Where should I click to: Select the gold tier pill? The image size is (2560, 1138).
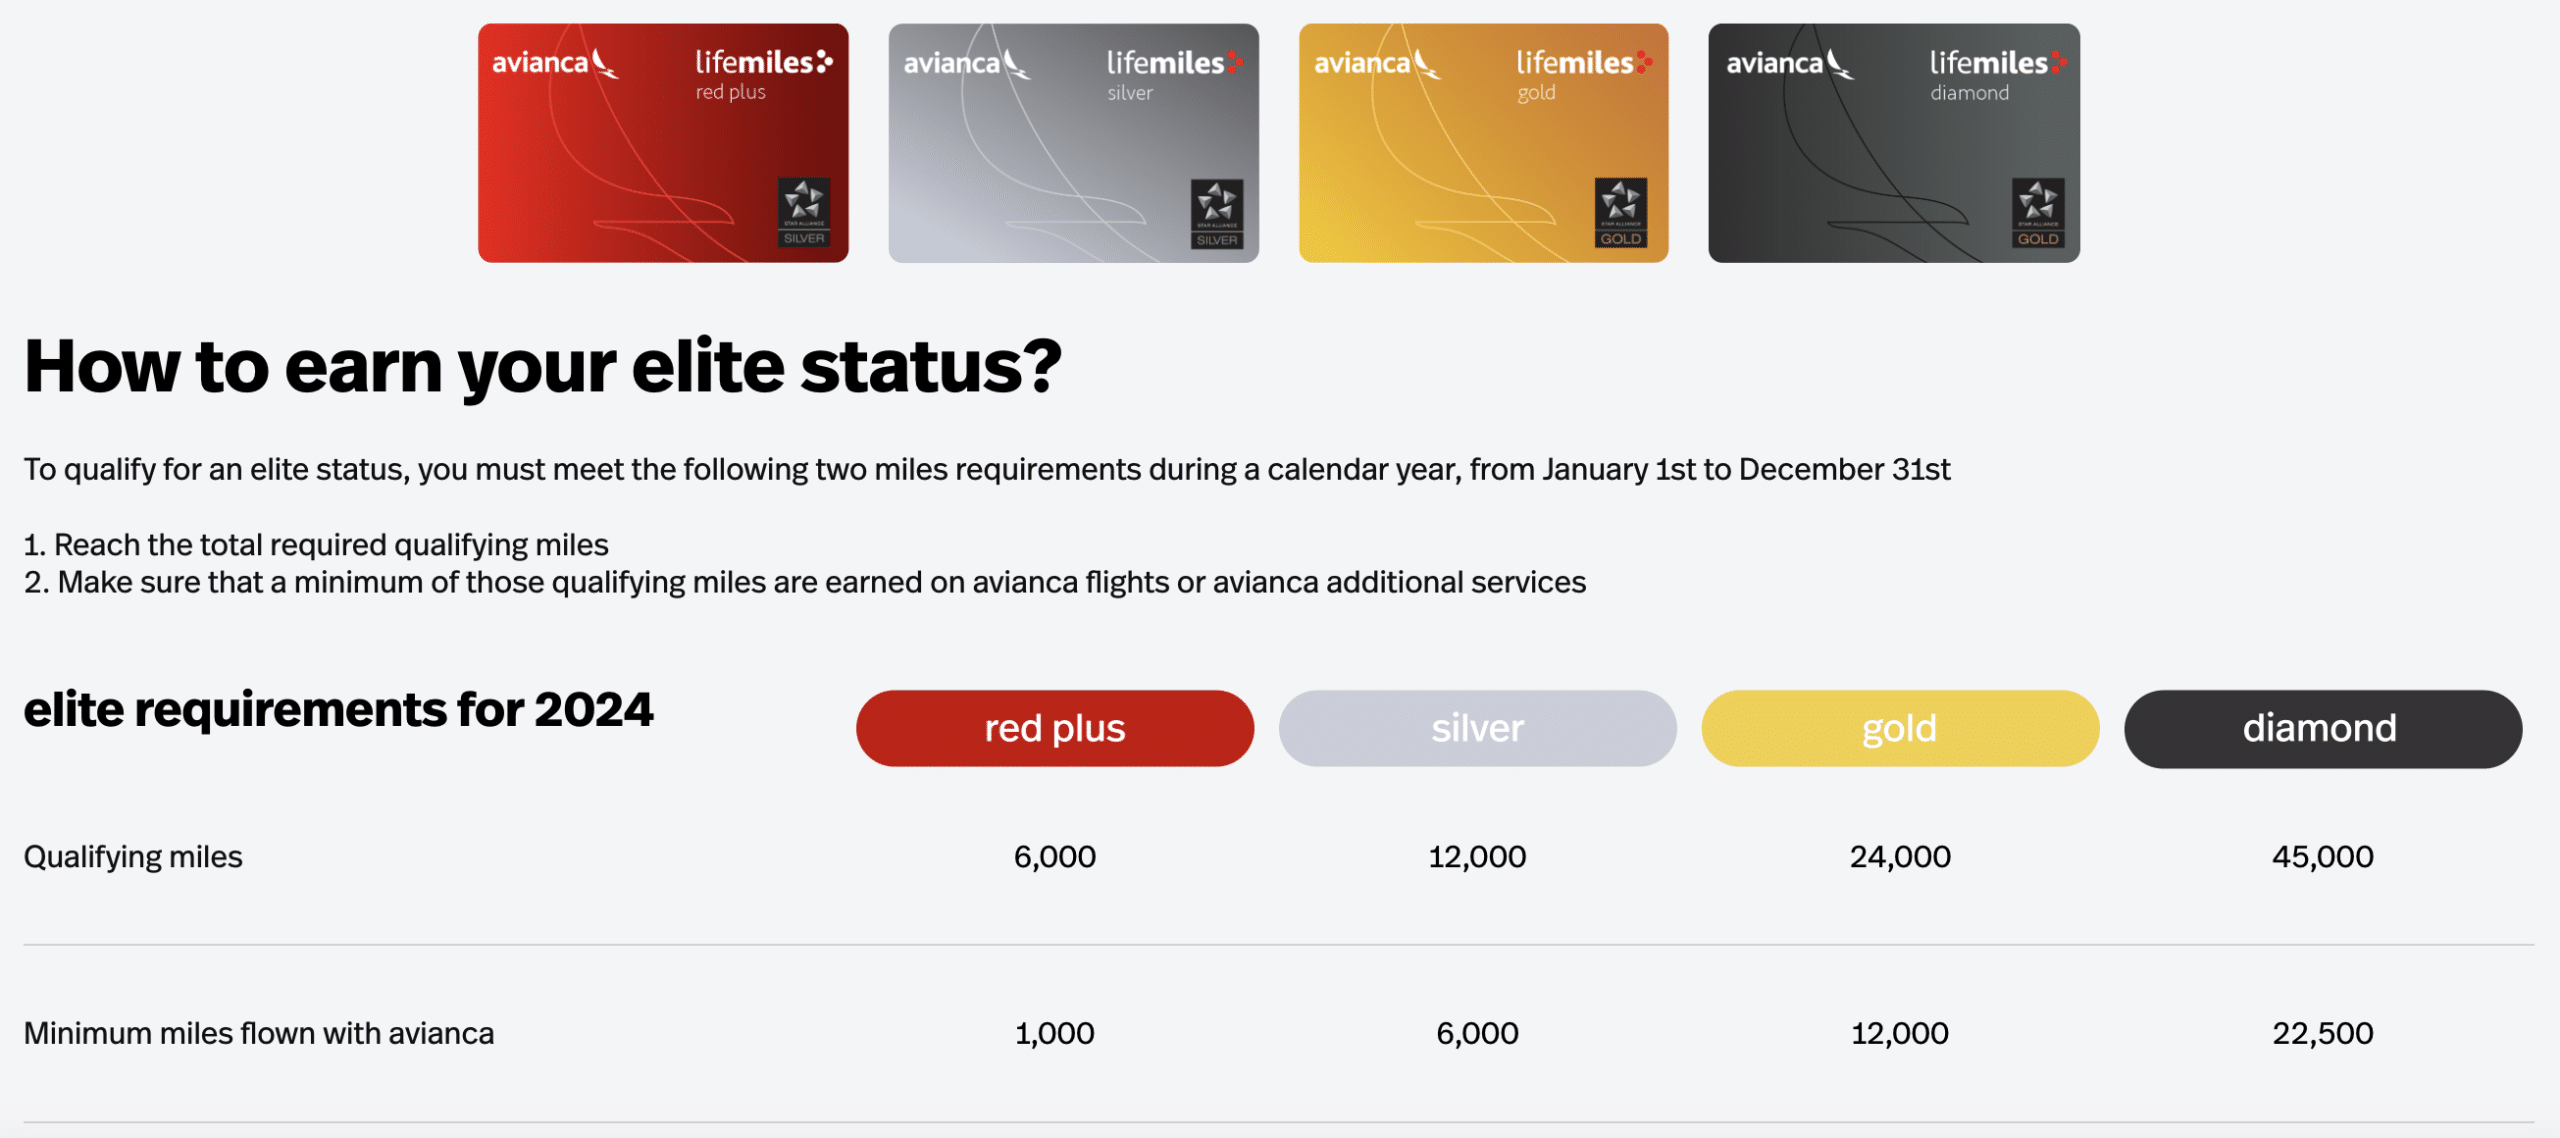tap(1900, 728)
